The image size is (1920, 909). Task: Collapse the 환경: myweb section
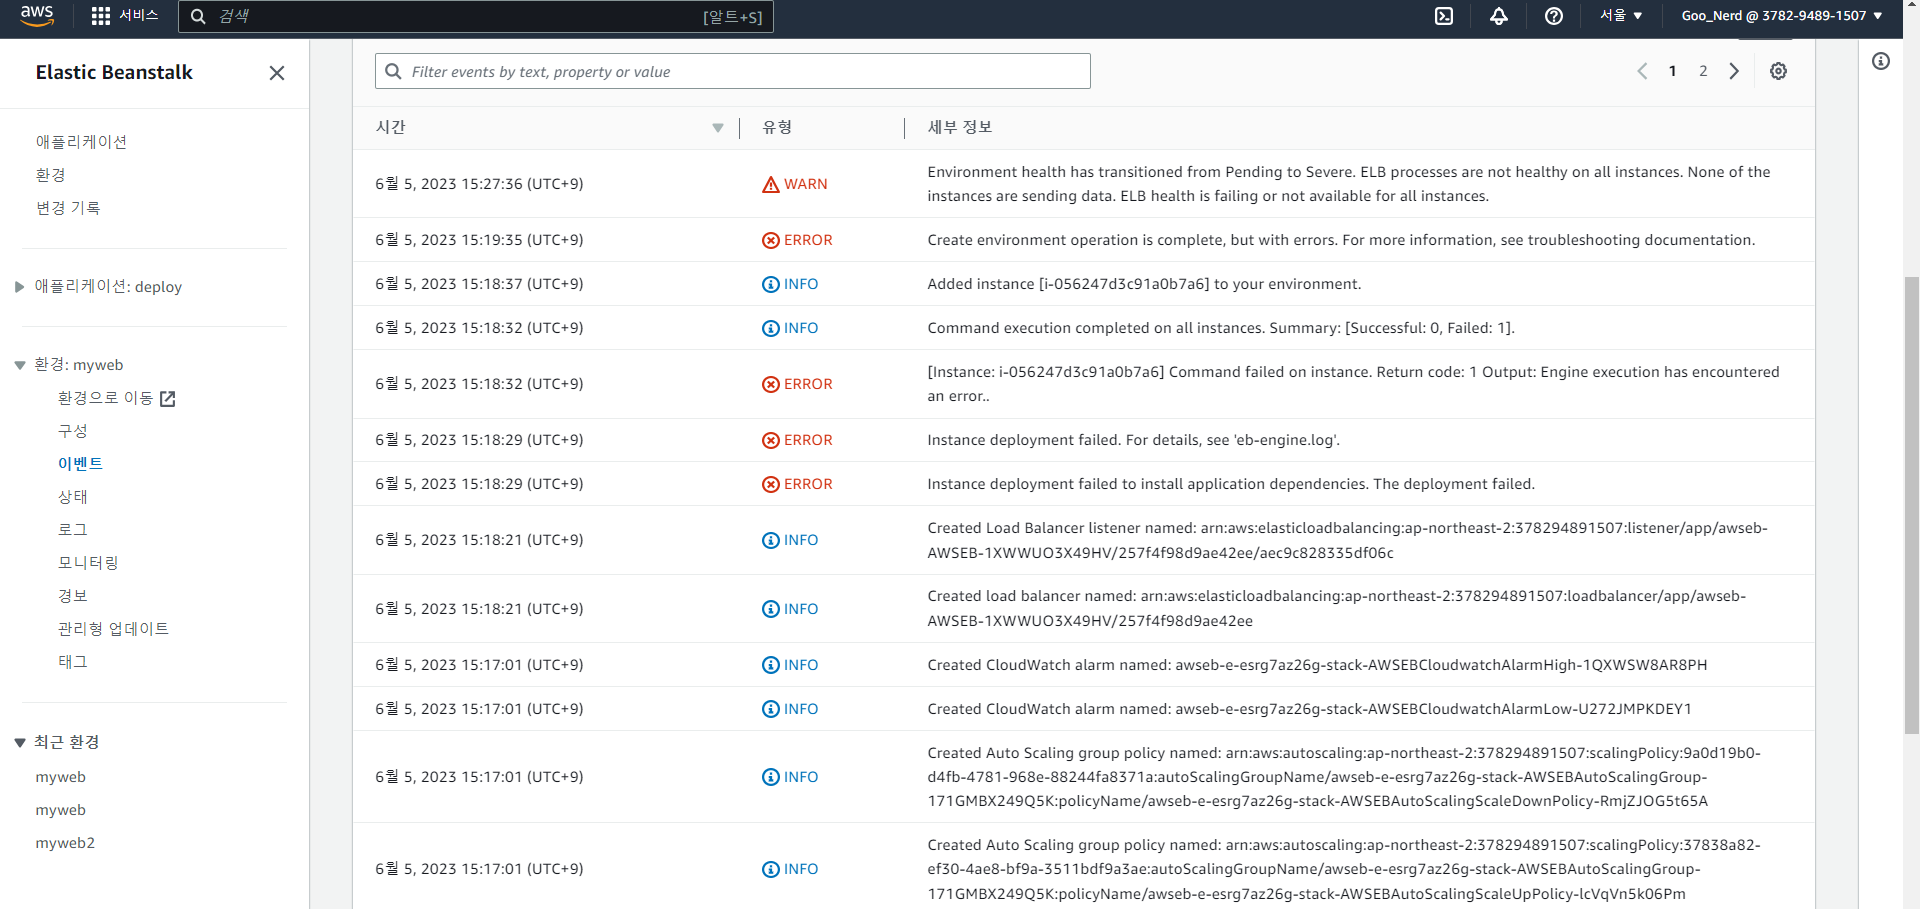click(18, 364)
